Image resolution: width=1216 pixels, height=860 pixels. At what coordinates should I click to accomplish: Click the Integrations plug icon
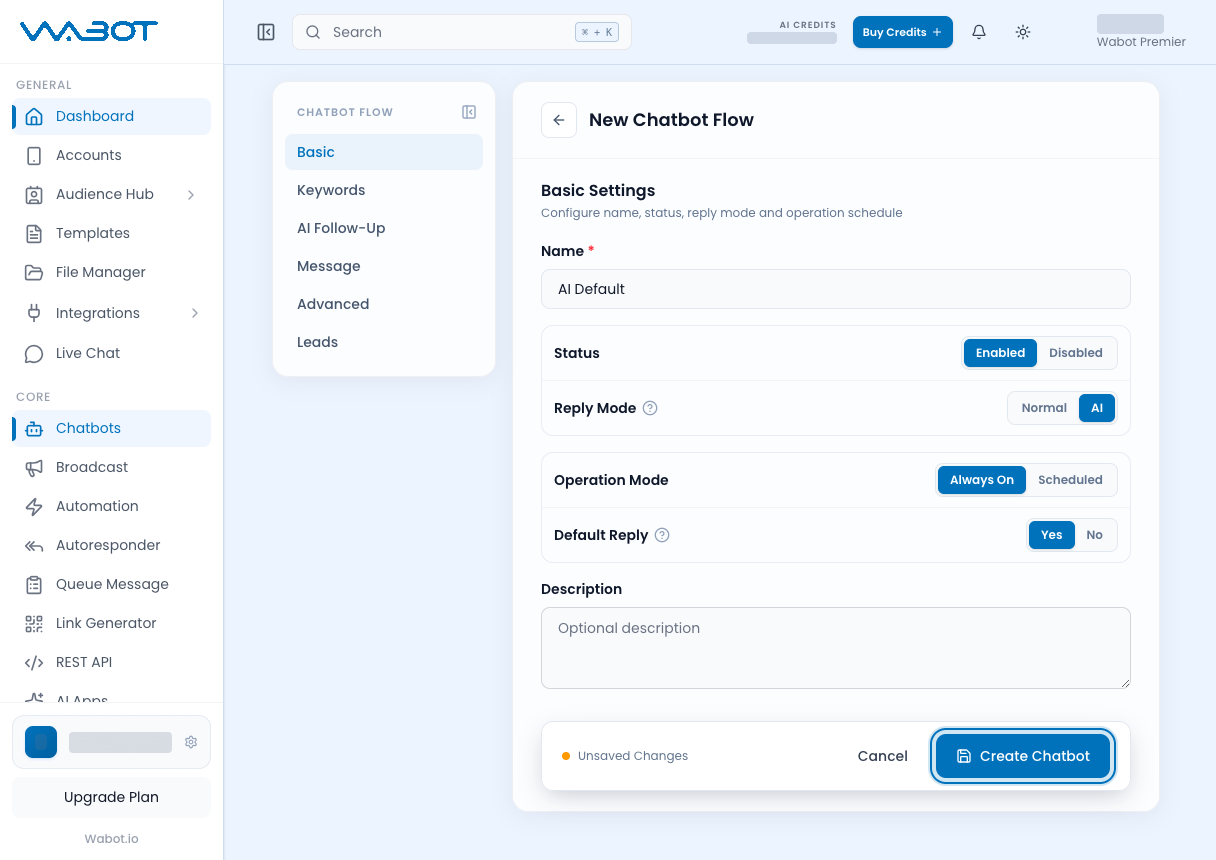click(34, 313)
